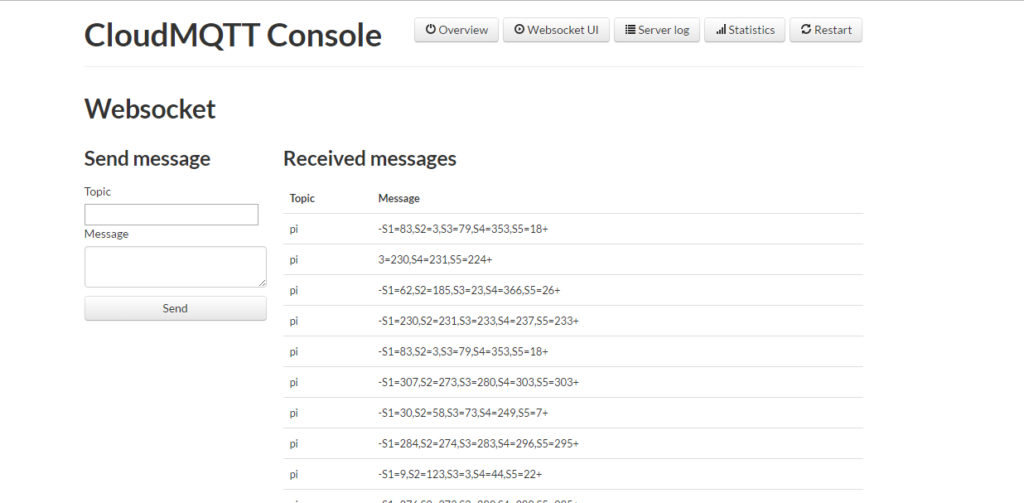
Task: Click the refresh icon on Restart
Action: [x=806, y=29]
